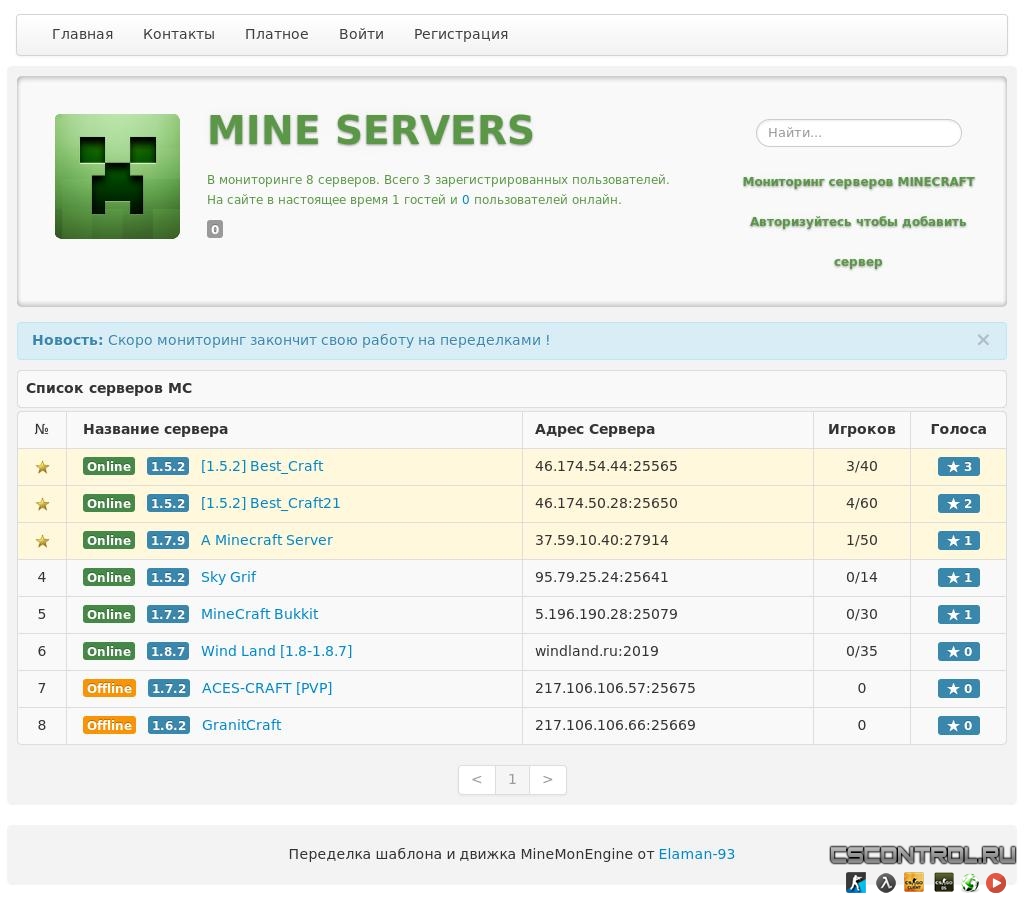
Task: Click the address windland.ru:2019
Action: point(596,651)
